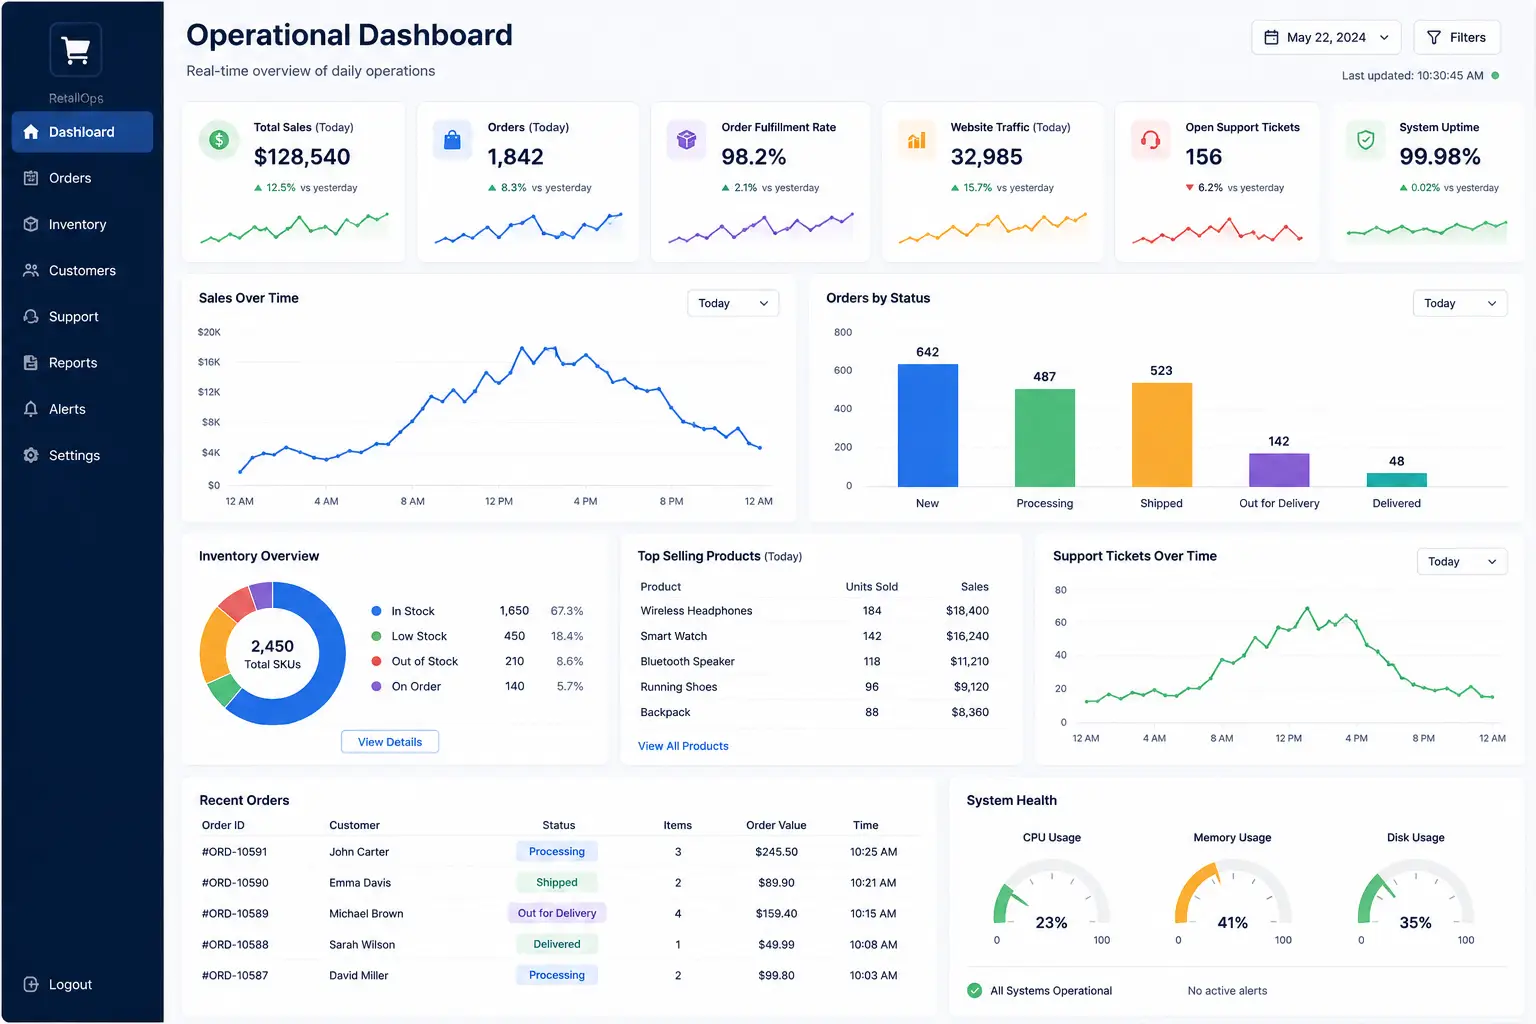Screen dimensions: 1536x1024
Task: Click the Open Support Tickets headset icon
Action: pyautogui.click(x=1151, y=141)
